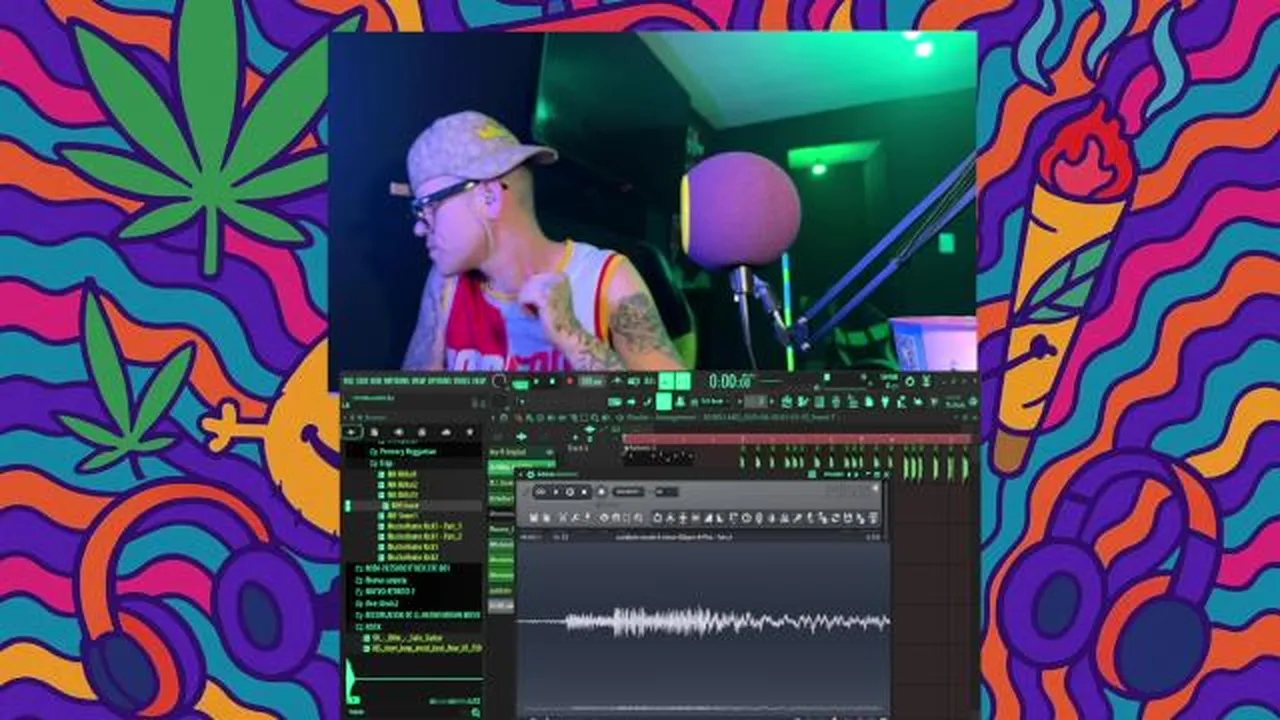Viewport: 1280px width, 720px height.
Task: Click the 0:00 song time display
Action: 730,381
